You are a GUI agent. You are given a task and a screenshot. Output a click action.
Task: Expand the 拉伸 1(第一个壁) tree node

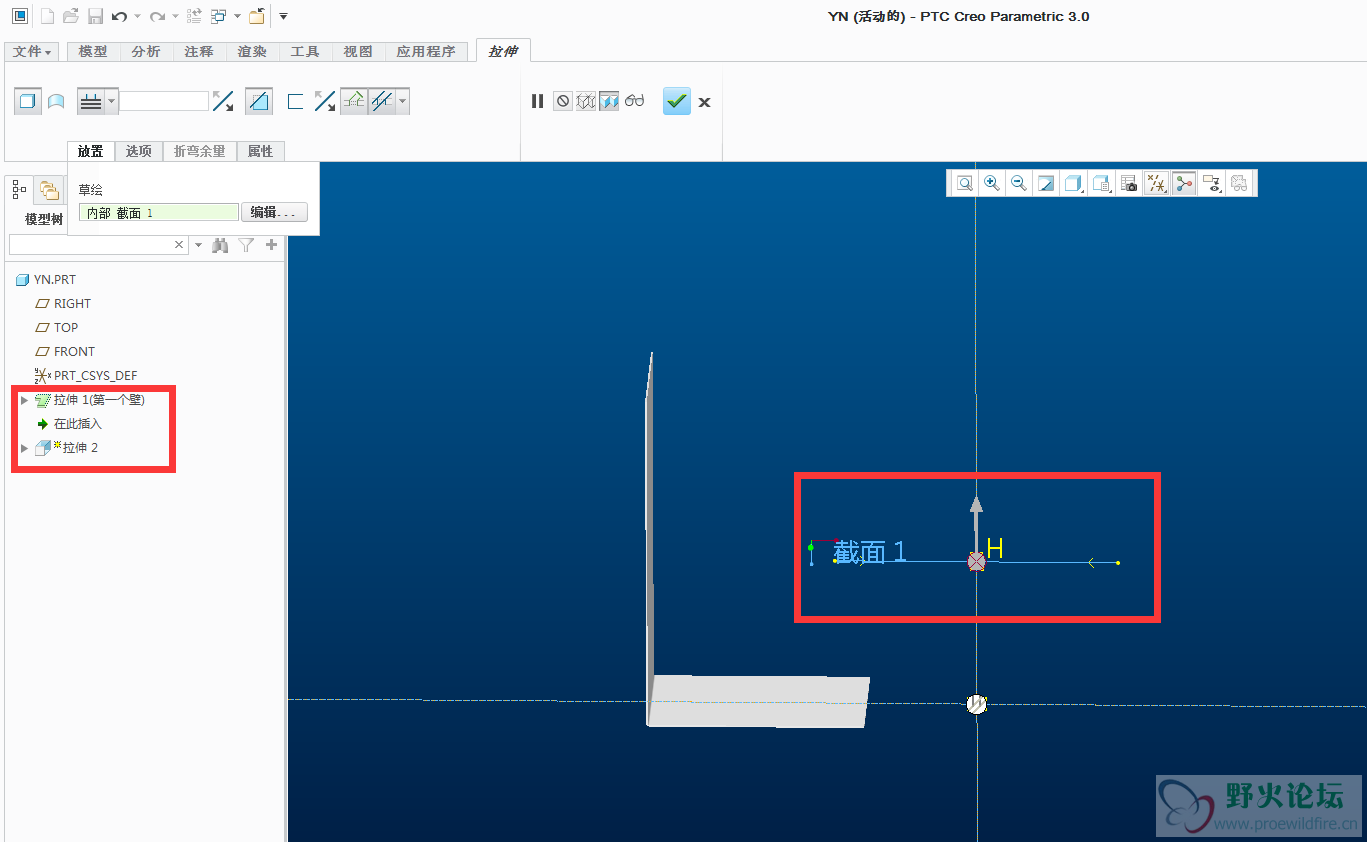click(x=25, y=400)
